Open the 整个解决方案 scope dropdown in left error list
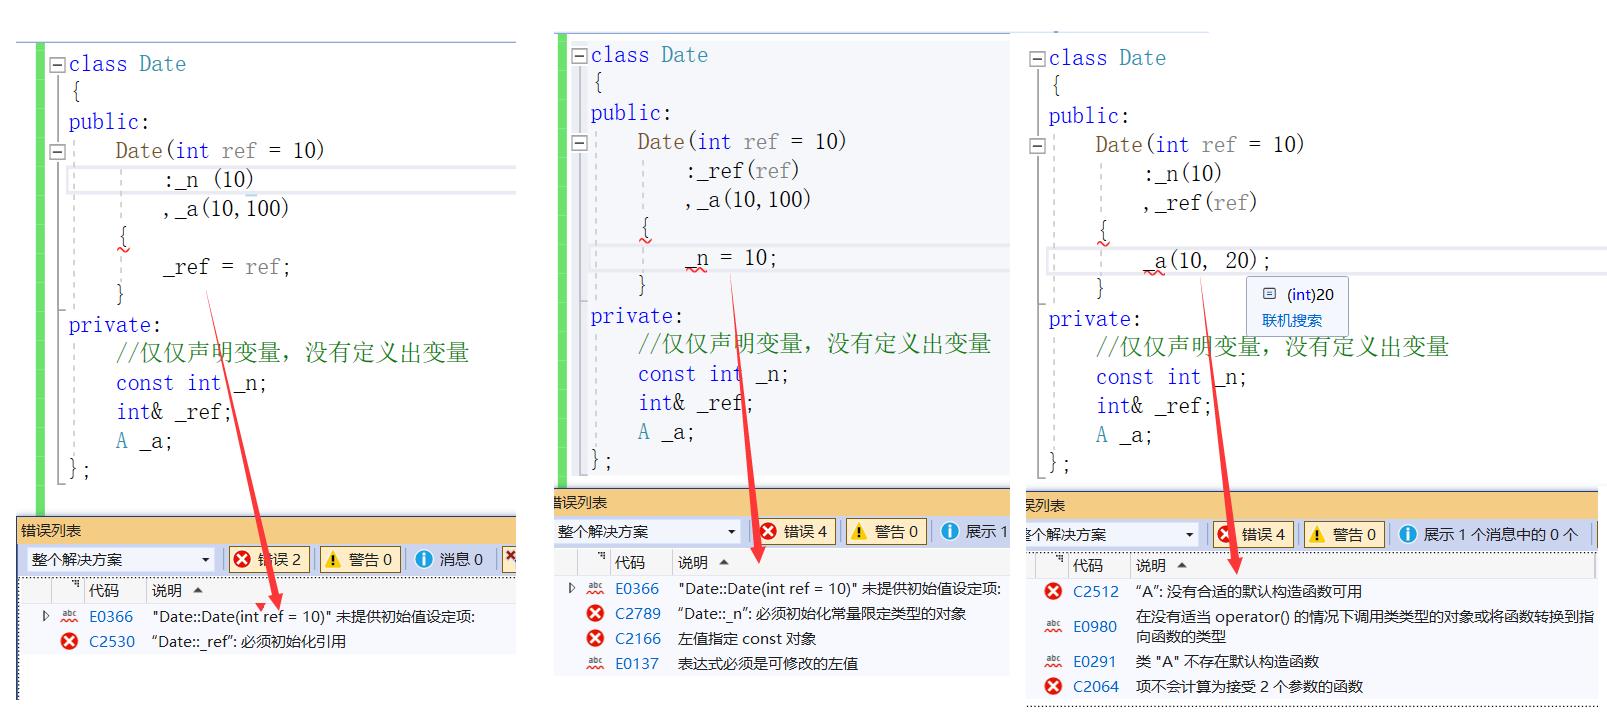1607x727 pixels. point(120,559)
